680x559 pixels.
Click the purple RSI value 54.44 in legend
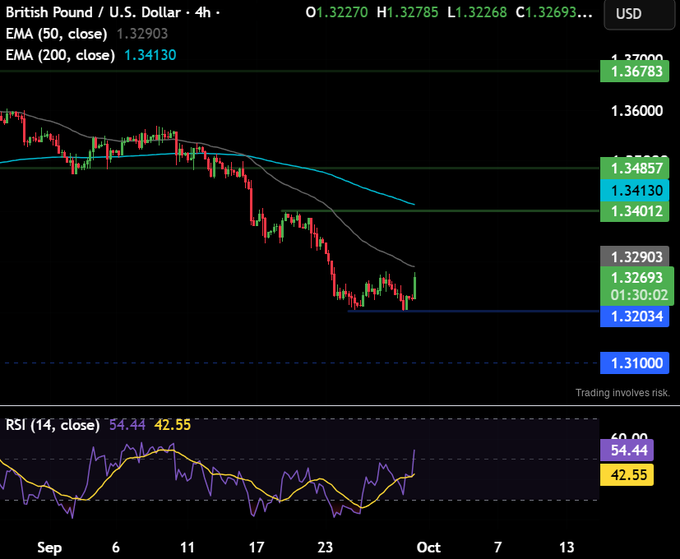127,425
